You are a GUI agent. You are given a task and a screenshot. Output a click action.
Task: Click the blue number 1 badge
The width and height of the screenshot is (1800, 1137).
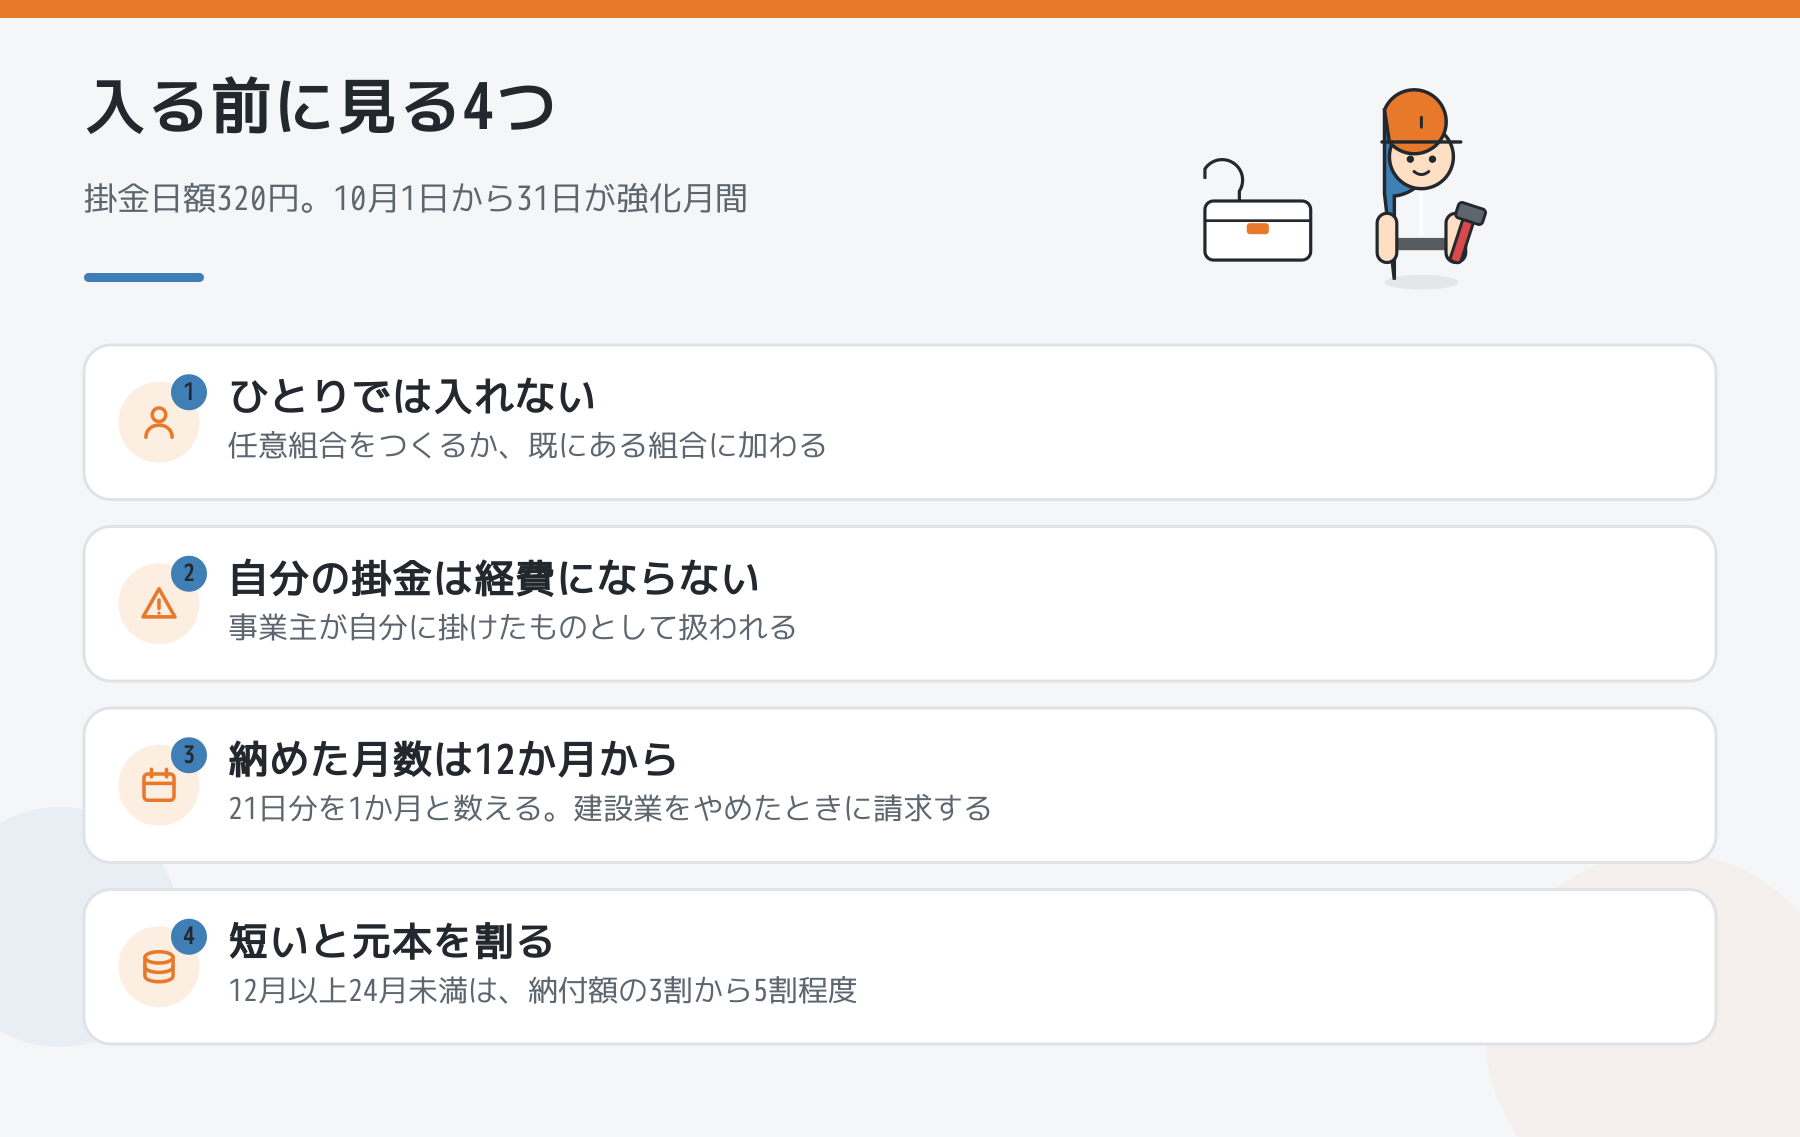(189, 392)
